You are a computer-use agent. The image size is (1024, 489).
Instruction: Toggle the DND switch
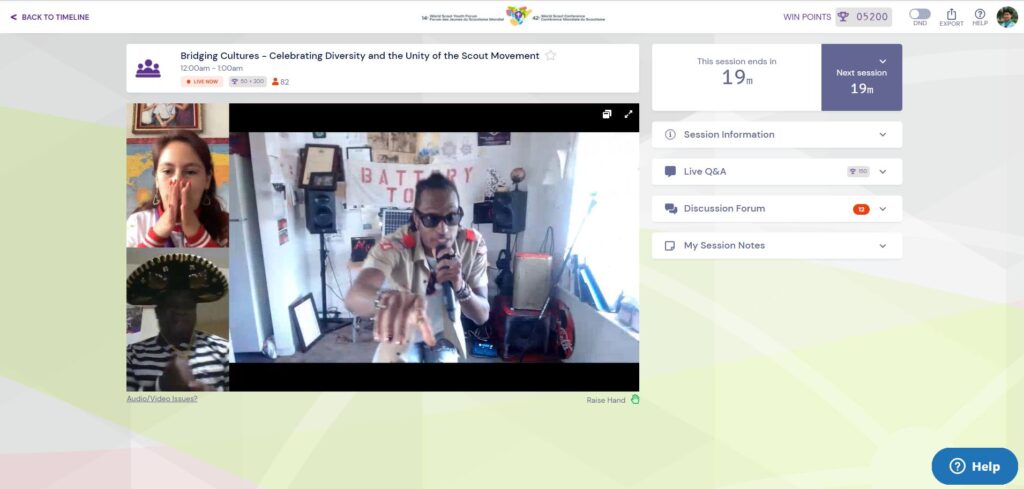tap(919, 14)
